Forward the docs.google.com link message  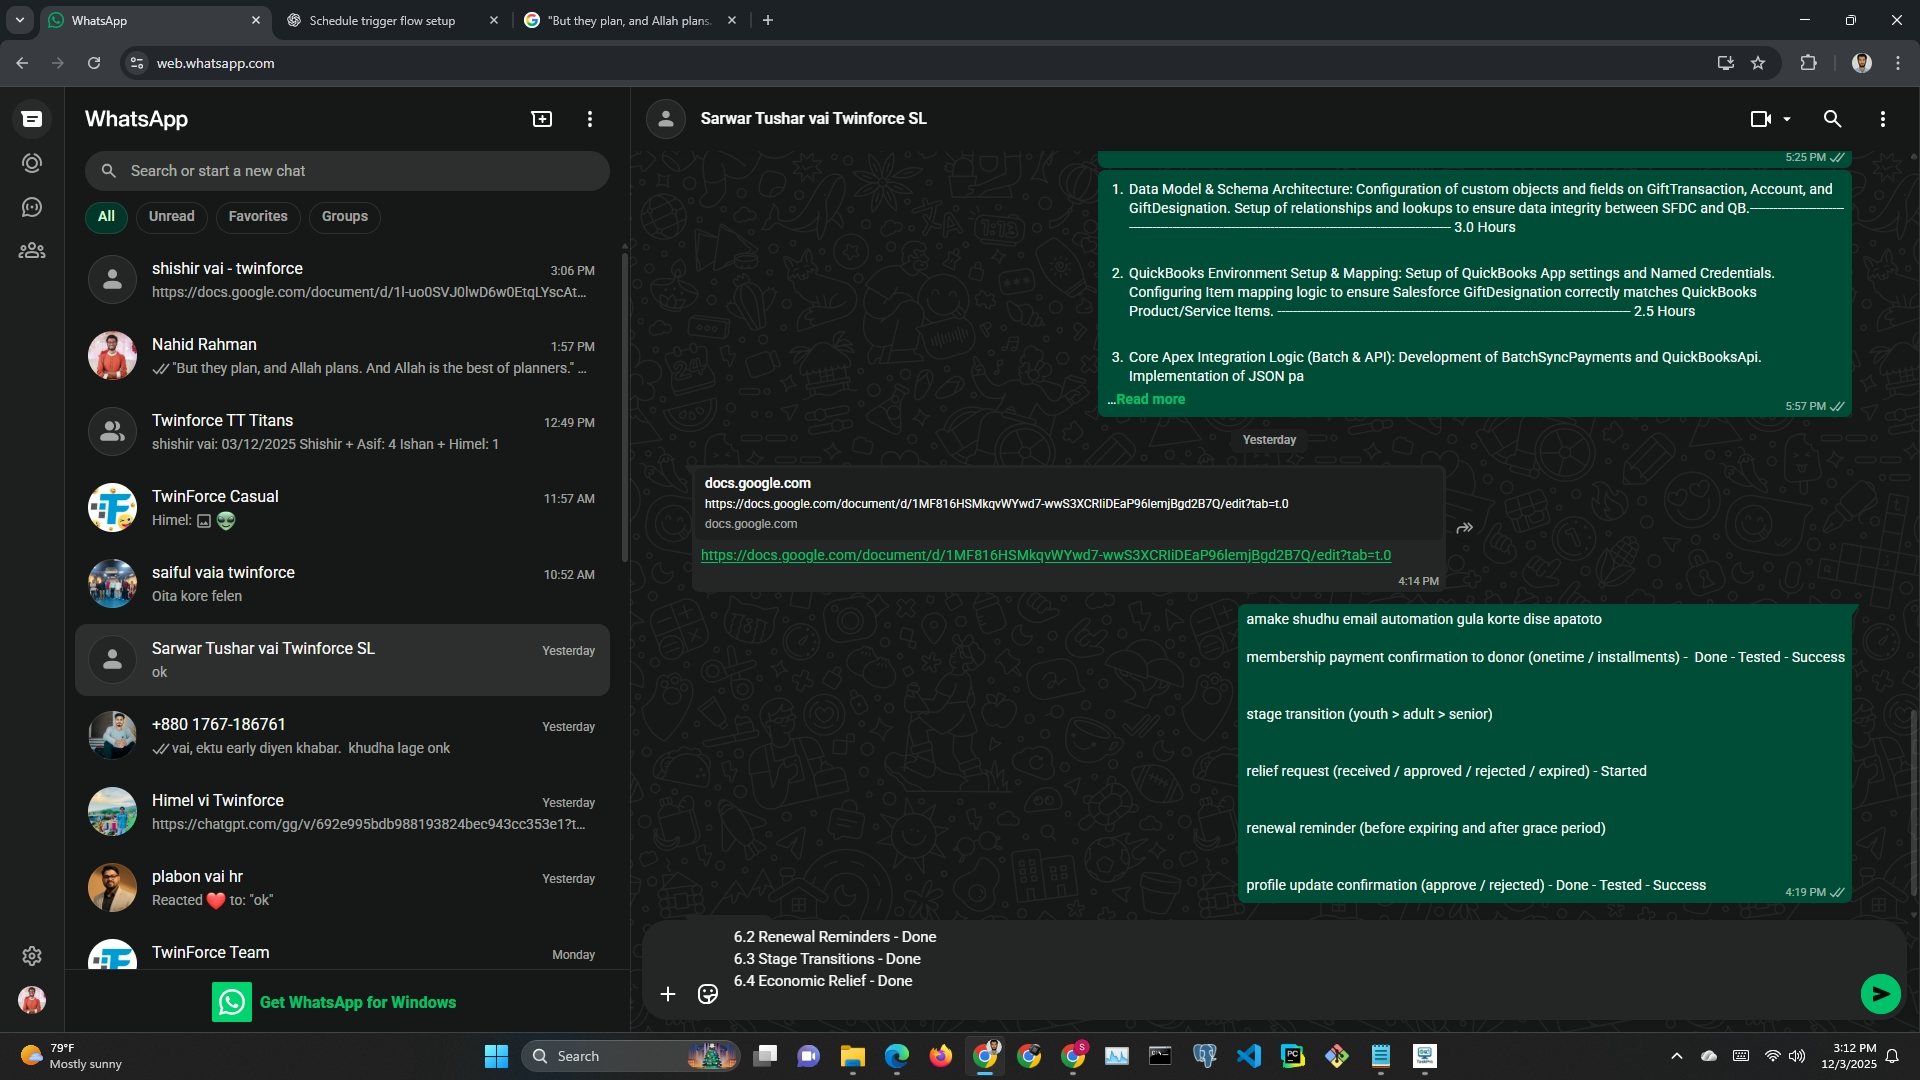(1464, 528)
